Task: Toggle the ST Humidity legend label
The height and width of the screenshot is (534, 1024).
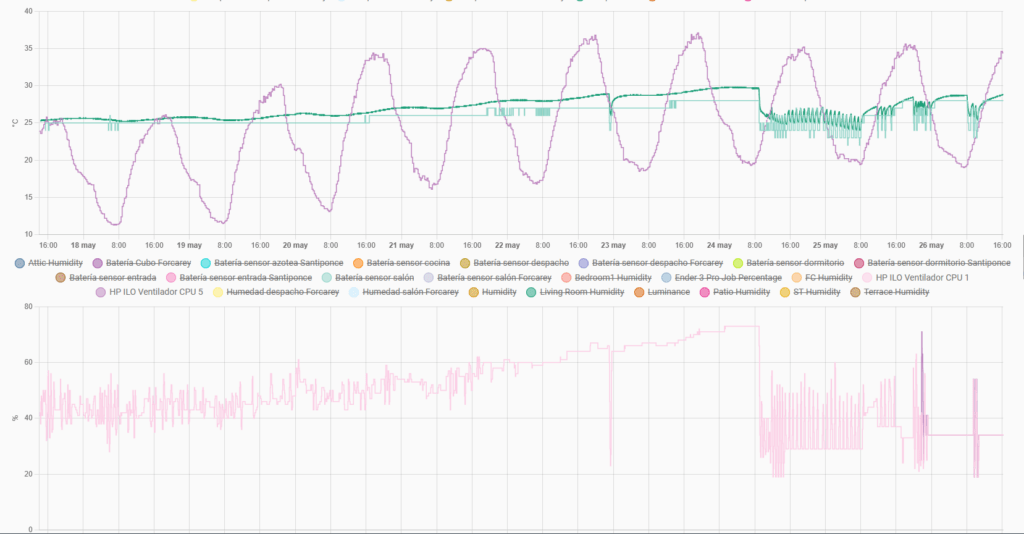Action: coord(816,292)
